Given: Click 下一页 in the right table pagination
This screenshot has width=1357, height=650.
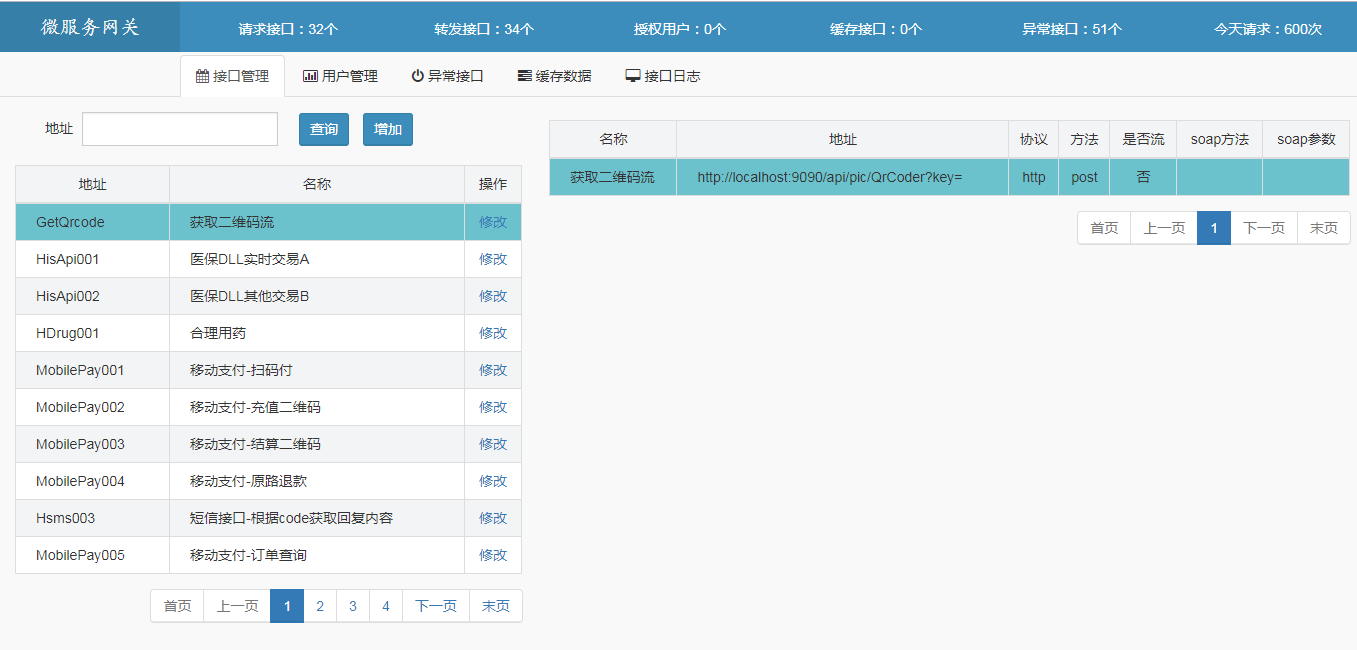Looking at the screenshot, I should click(1264, 228).
